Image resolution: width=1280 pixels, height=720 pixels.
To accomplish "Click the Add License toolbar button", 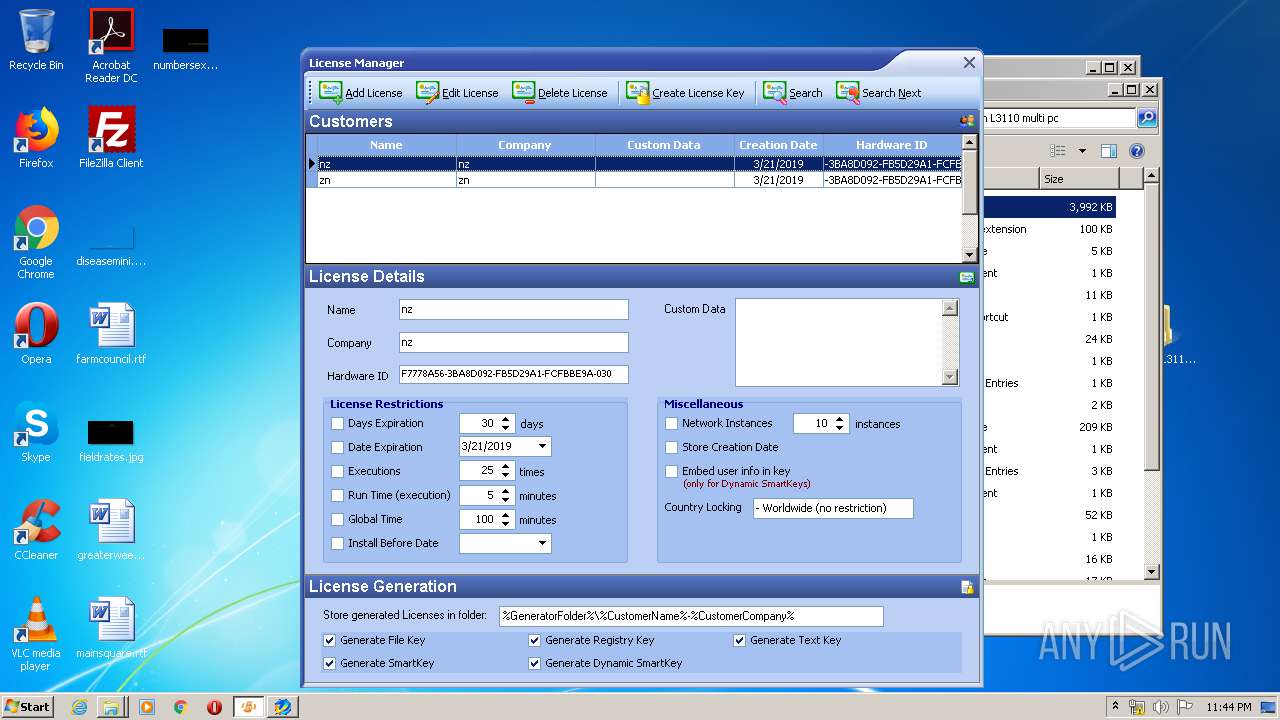I will pos(361,93).
